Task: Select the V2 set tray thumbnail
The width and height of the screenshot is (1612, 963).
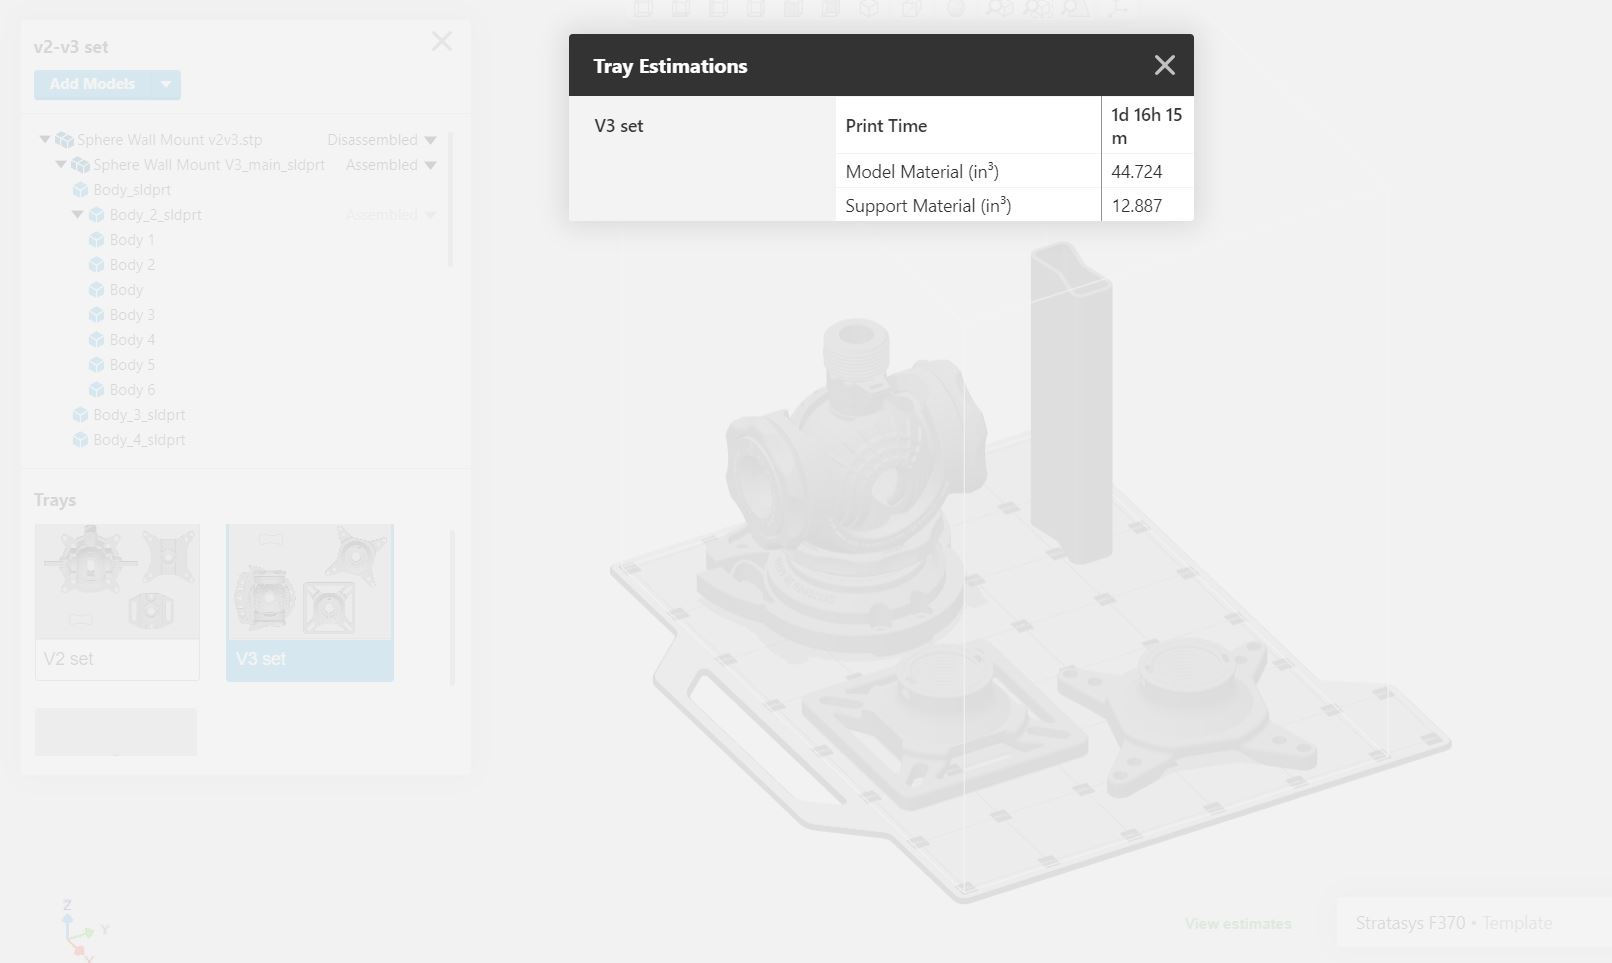Action: 117,602
